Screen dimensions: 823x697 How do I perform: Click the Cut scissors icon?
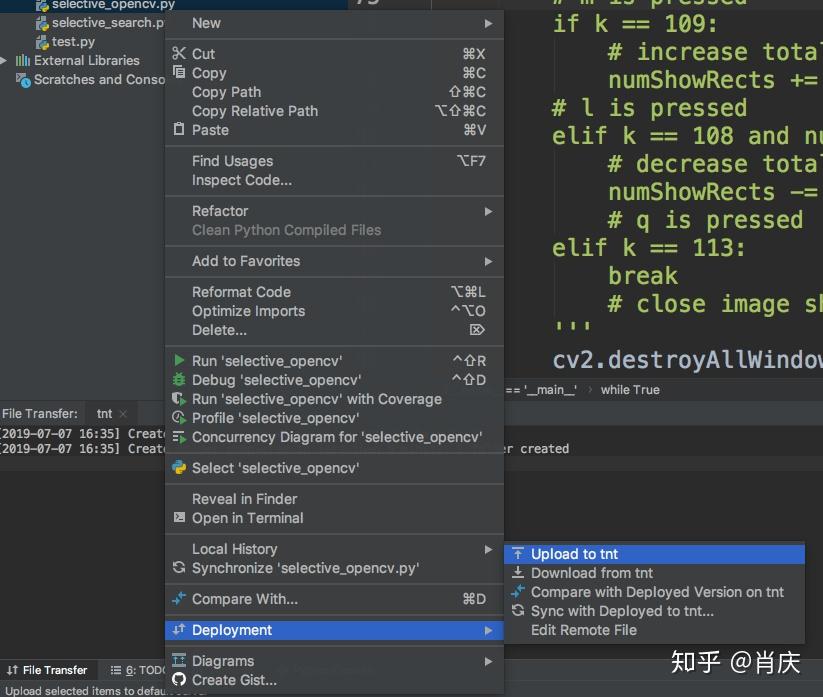(179, 54)
